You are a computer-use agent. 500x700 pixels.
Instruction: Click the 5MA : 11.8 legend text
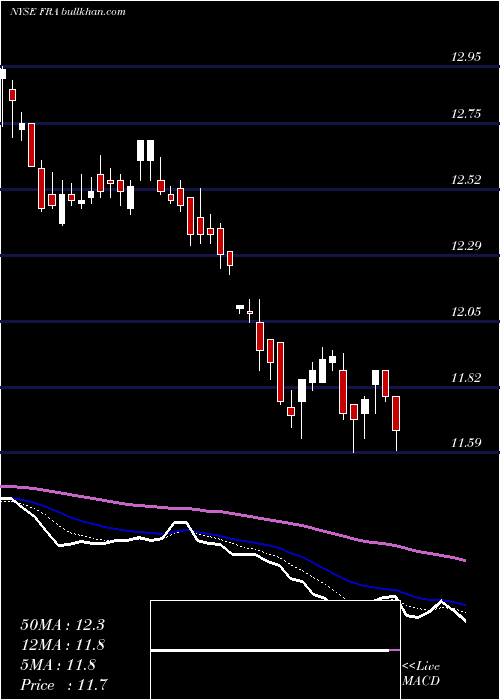(58, 665)
